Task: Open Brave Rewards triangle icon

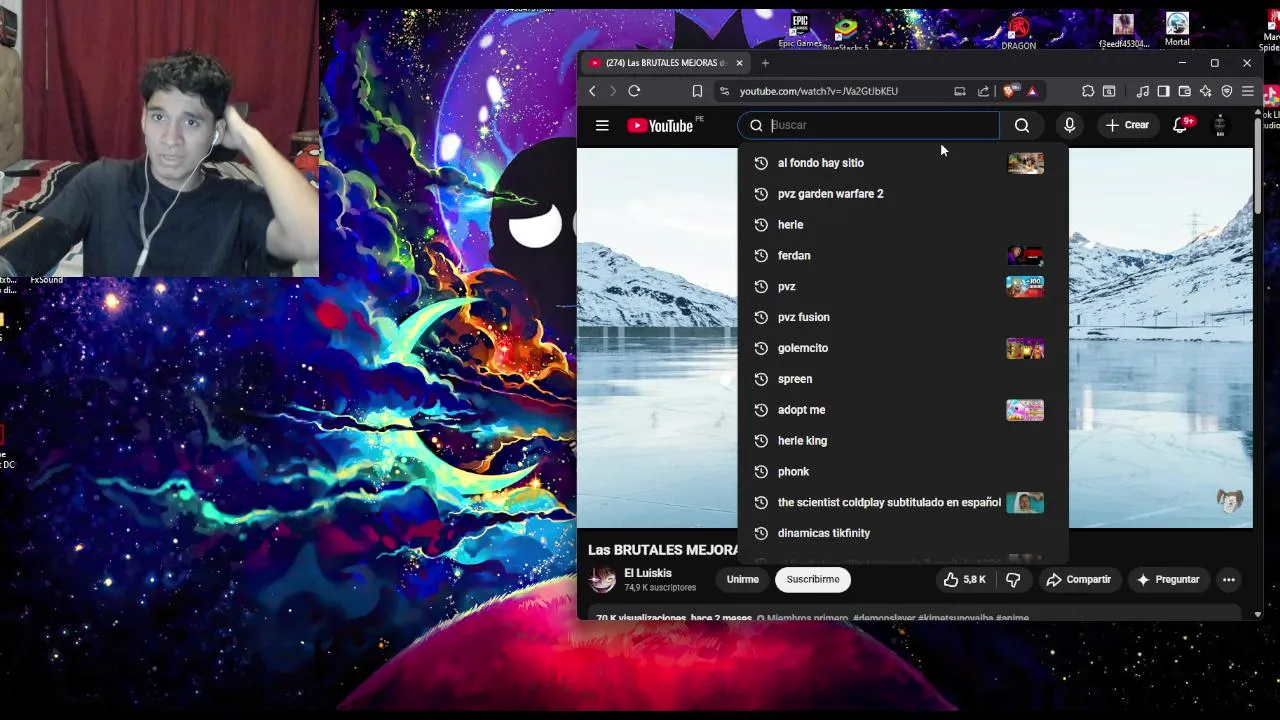Action: click(x=1032, y=91)
